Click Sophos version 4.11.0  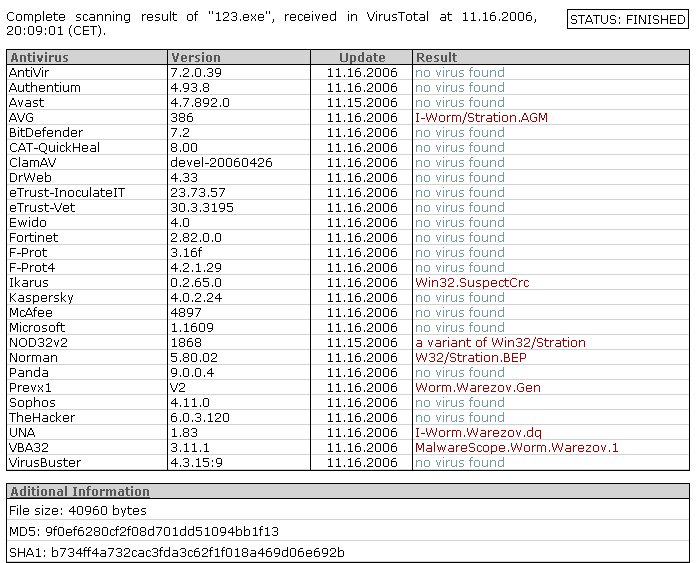click(x=190, y=403)
